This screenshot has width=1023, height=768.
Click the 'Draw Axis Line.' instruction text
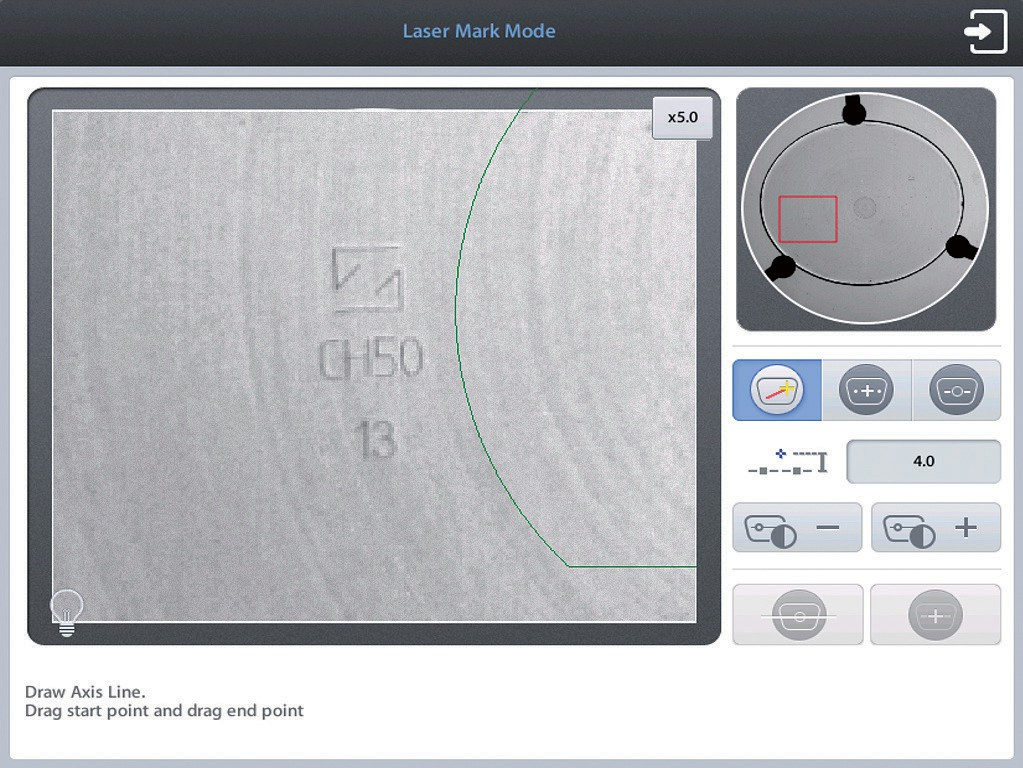click(x=85, y=692)
